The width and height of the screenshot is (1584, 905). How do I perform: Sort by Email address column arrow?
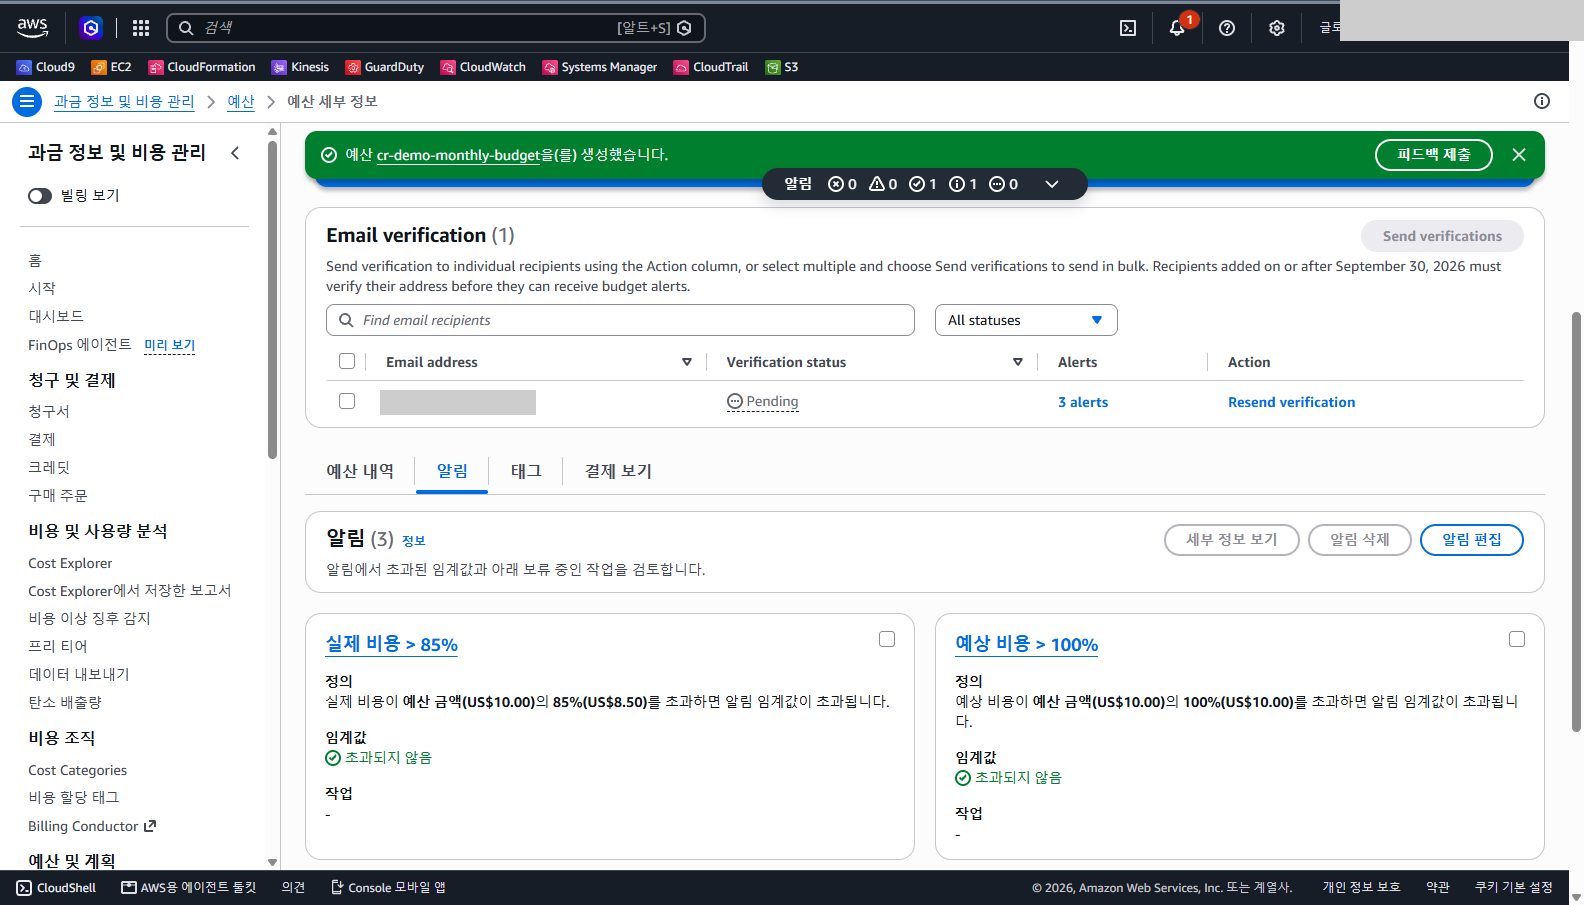point(687,362)
